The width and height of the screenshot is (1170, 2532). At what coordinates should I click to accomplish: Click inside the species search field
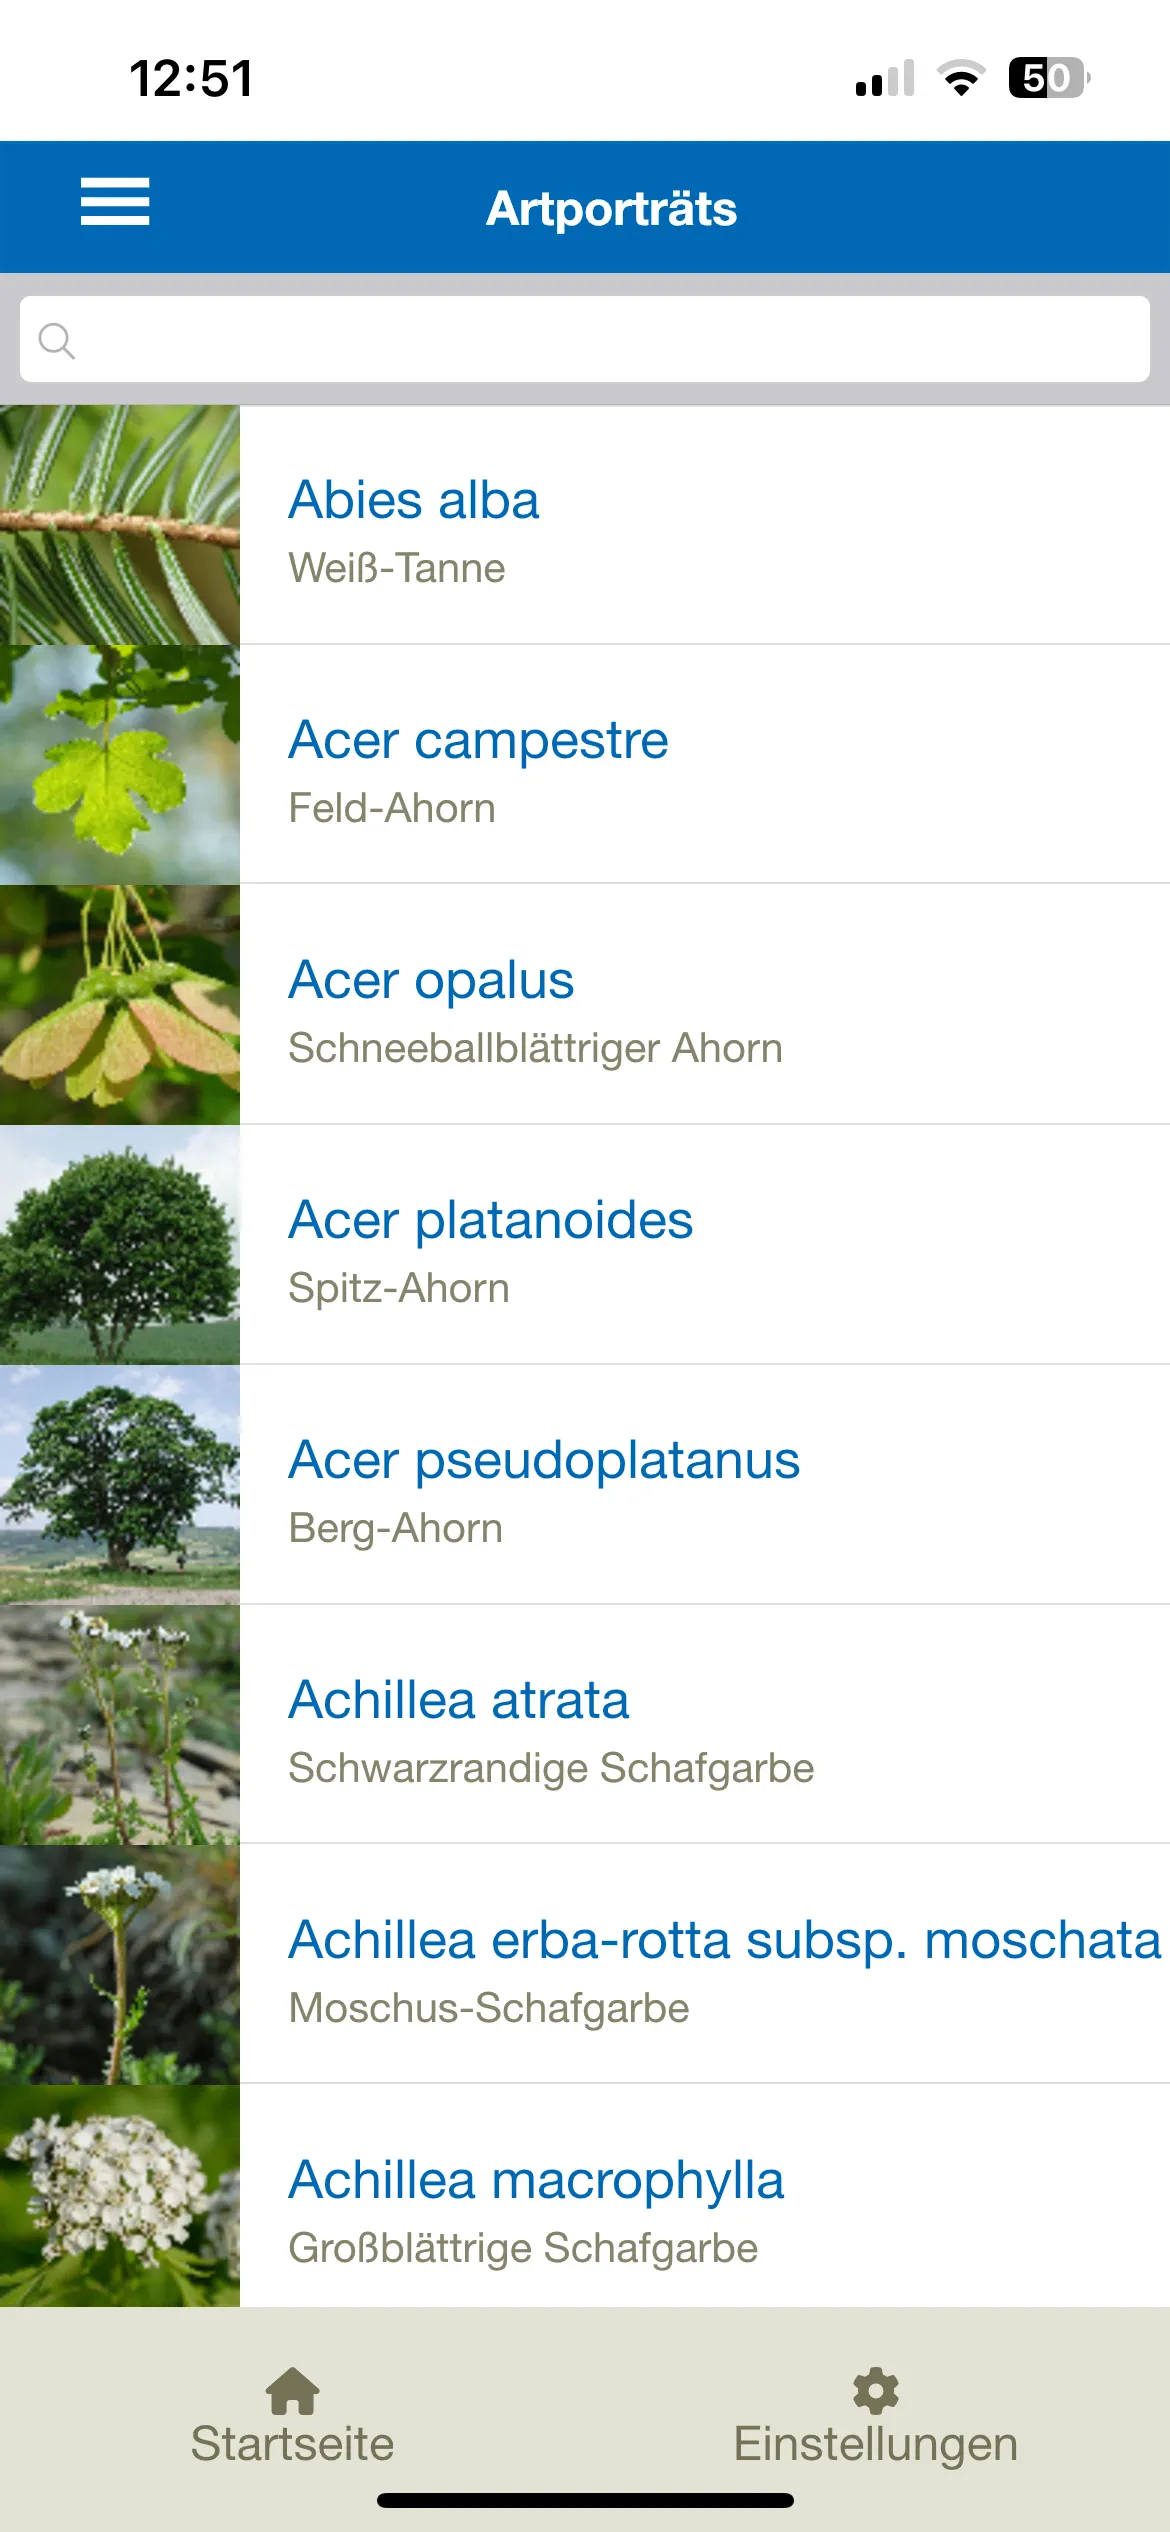(600, 339)
